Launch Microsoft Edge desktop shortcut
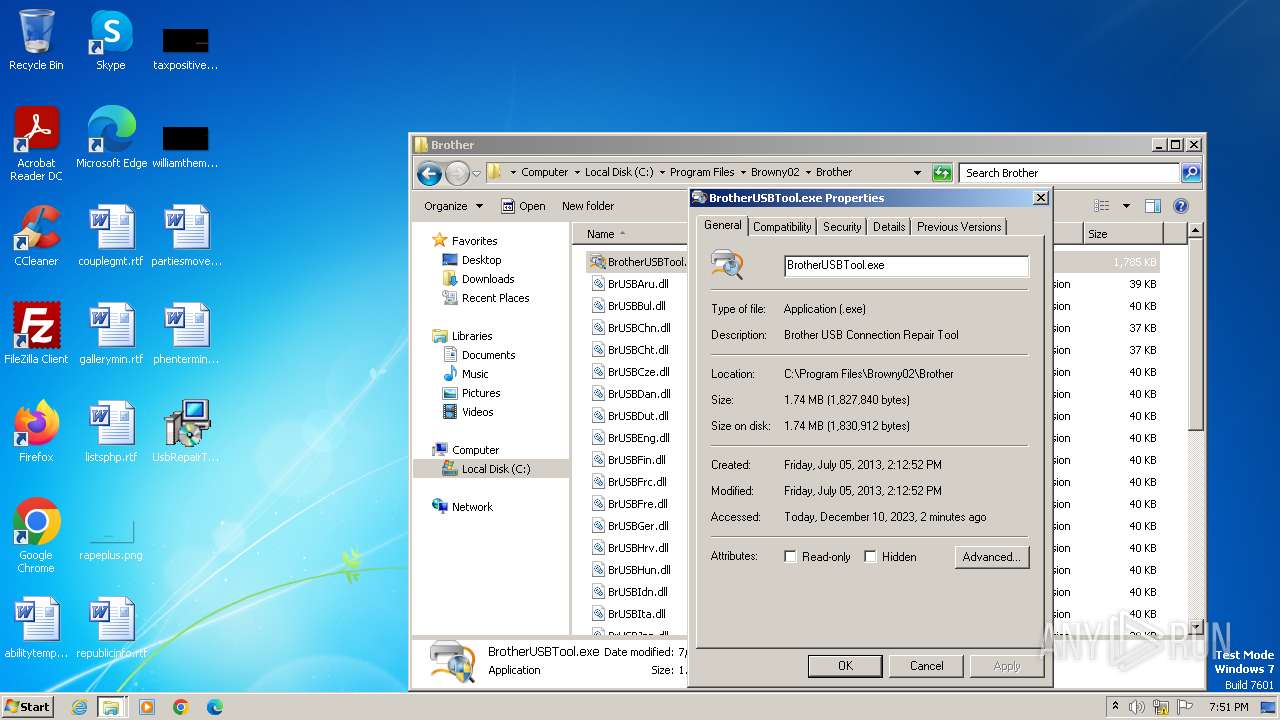The height and width of the screenshot is (720, 1280). pyautogui.click(x=111, y=138)
